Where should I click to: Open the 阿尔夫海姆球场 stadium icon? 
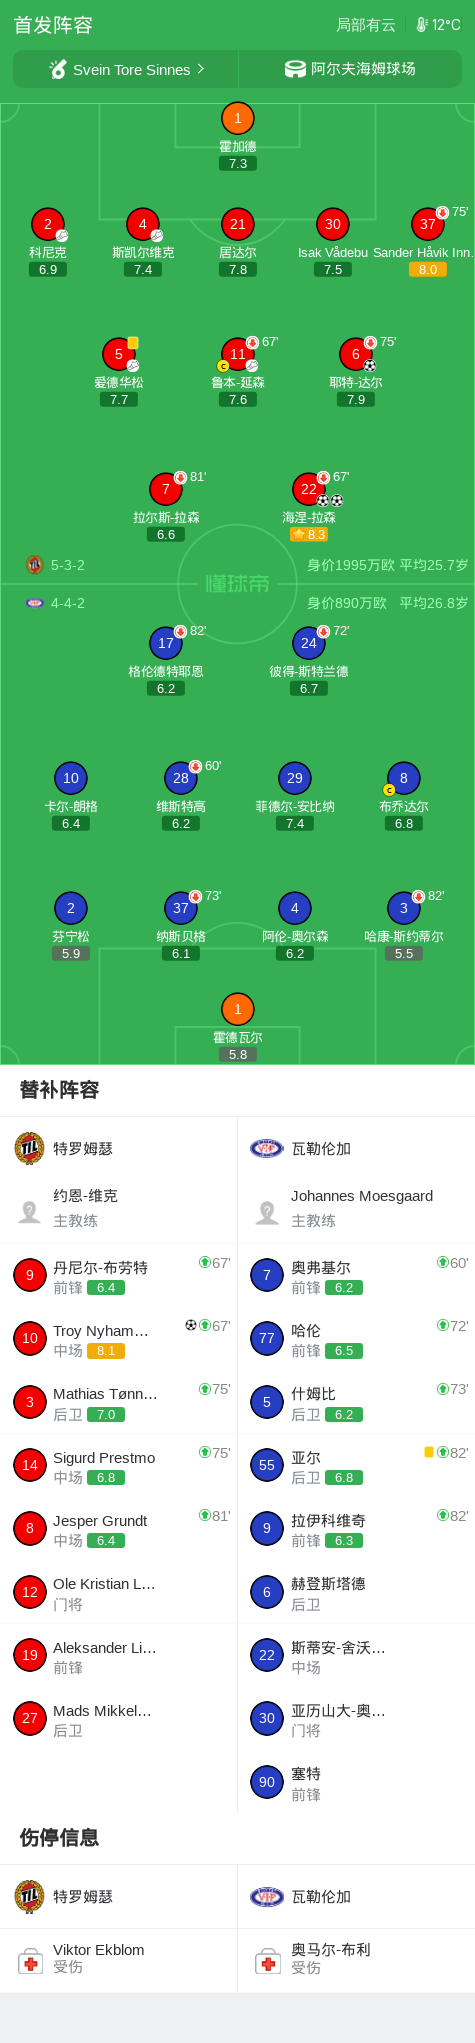pyautogui.click(x=295, y=69)
